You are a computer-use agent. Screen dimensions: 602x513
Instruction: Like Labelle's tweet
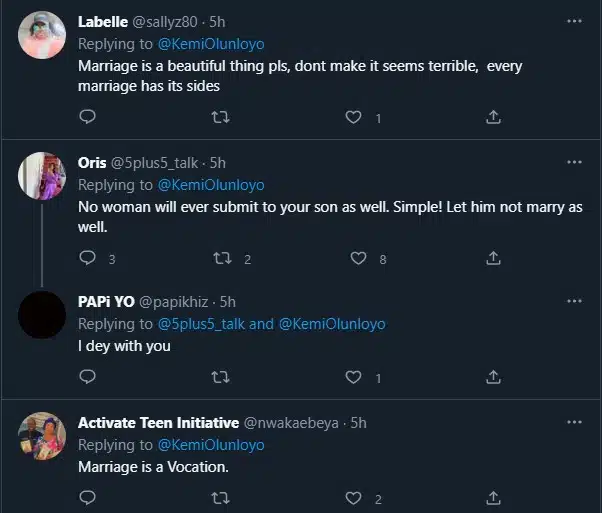click(353, 117)
